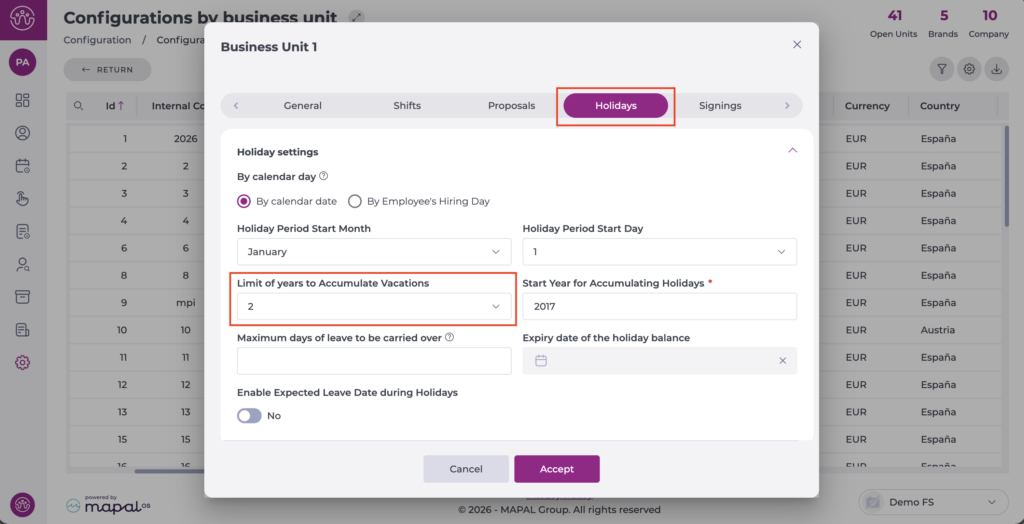Click the Accept button
Image resolution: width=1024 pixels, height=524 pixels.
557,469
